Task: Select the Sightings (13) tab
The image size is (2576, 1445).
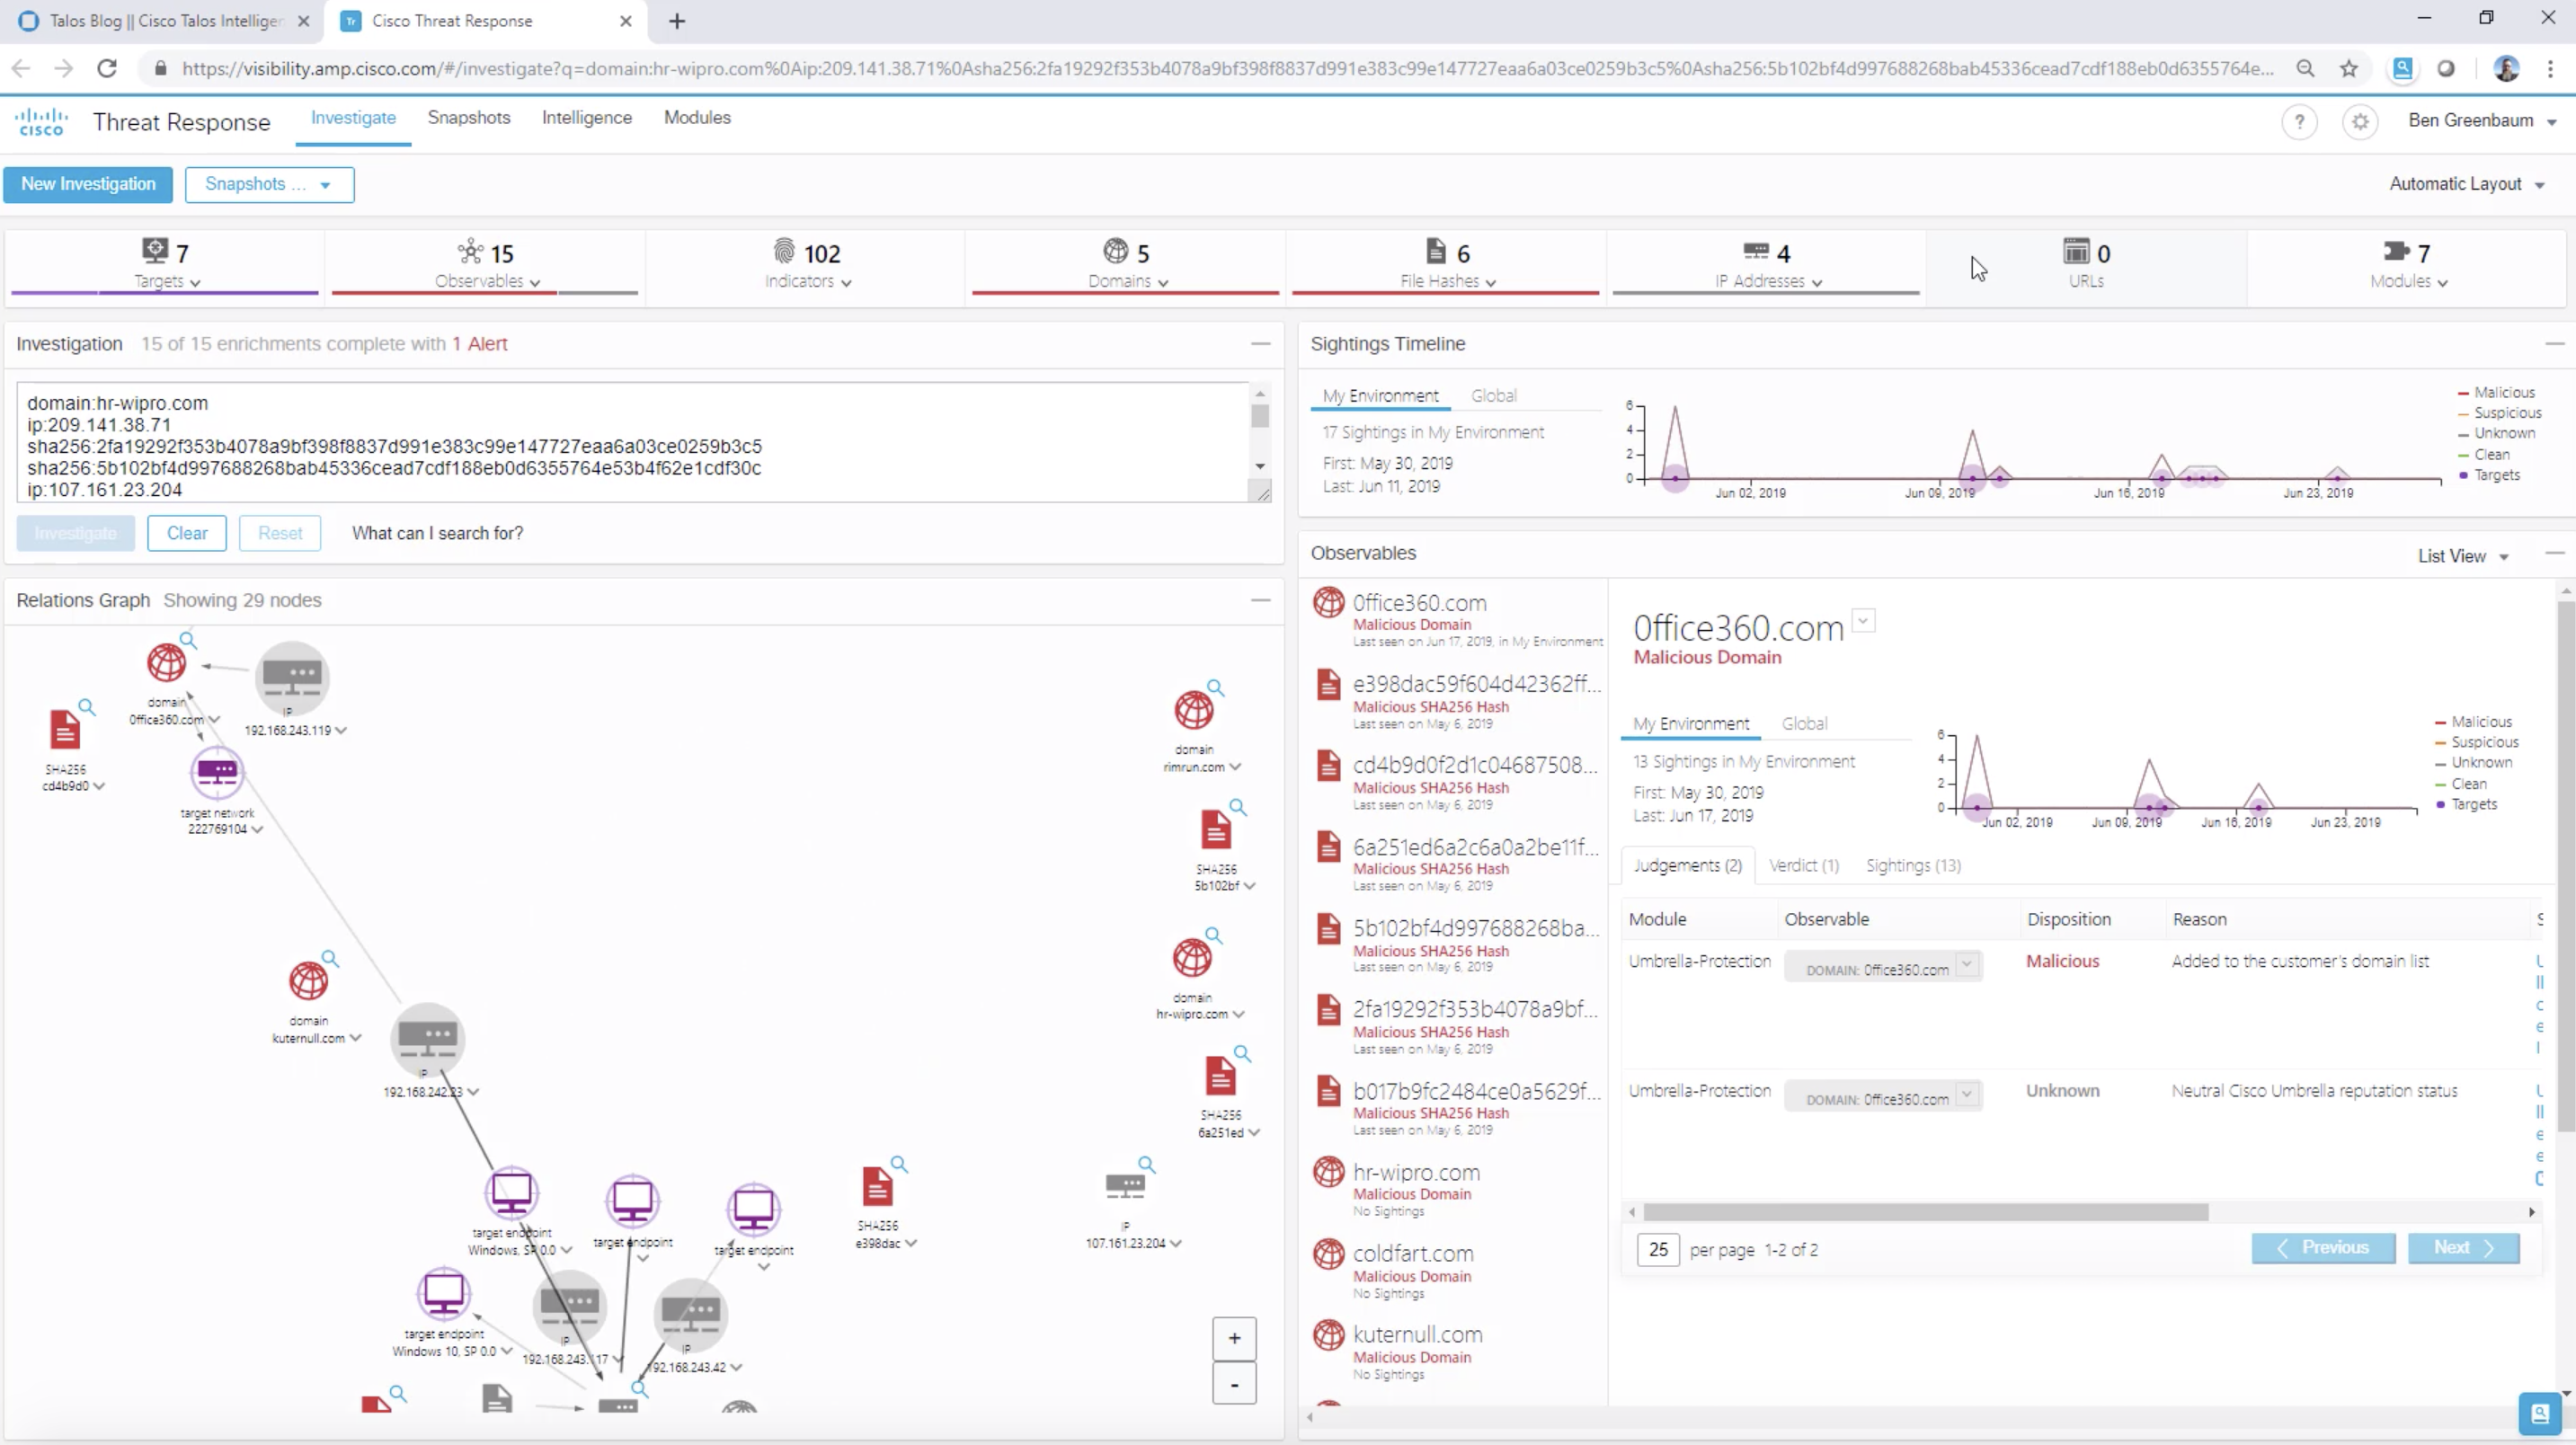Action: [x=1912, y=865]
